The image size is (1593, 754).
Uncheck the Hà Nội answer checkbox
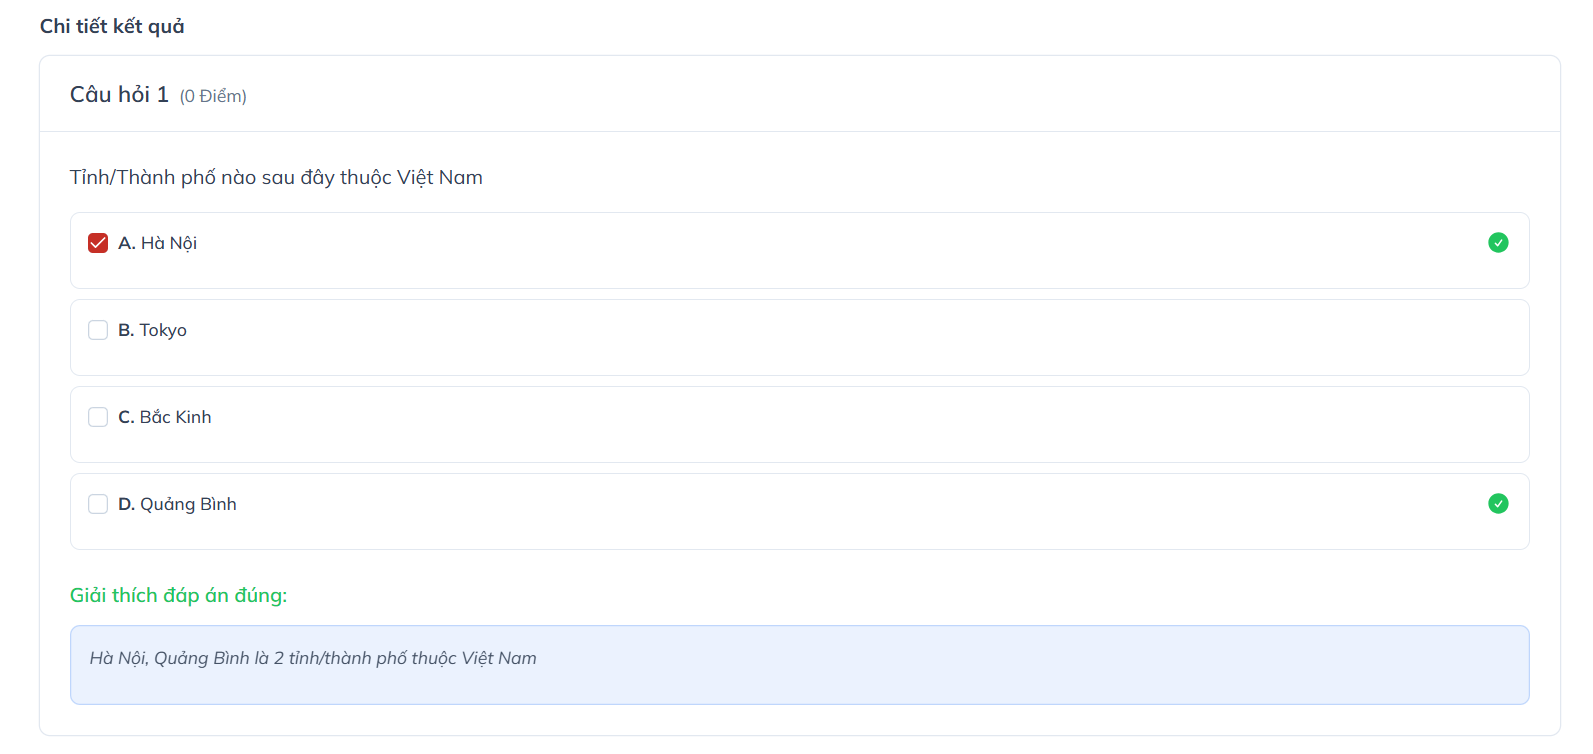click(x=98, y=243)
